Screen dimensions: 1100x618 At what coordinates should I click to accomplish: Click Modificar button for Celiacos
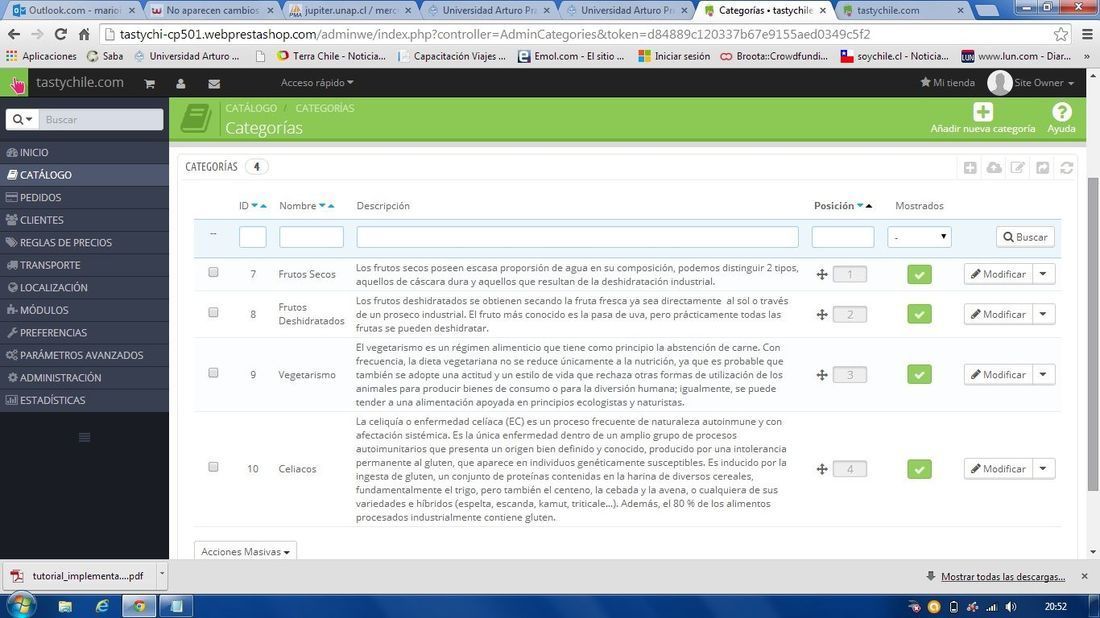pos(998,469)
